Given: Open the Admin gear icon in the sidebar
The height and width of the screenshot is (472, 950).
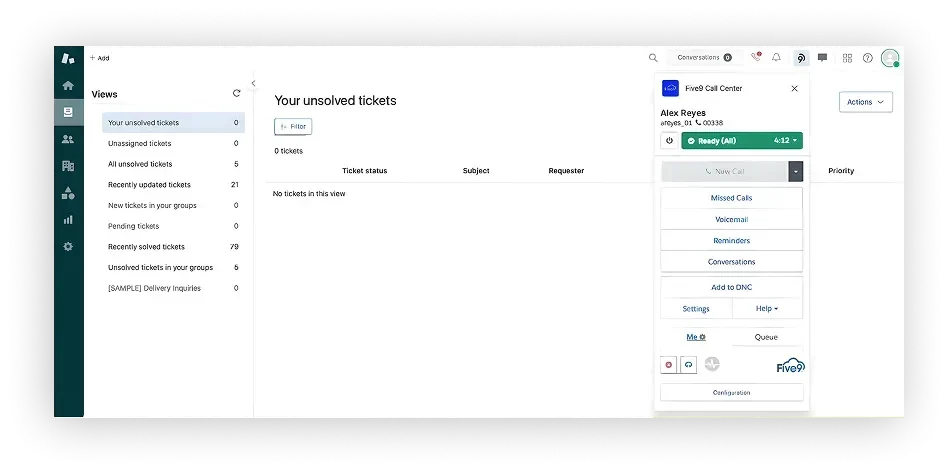Looking at the screenshot, I should 68,246.
